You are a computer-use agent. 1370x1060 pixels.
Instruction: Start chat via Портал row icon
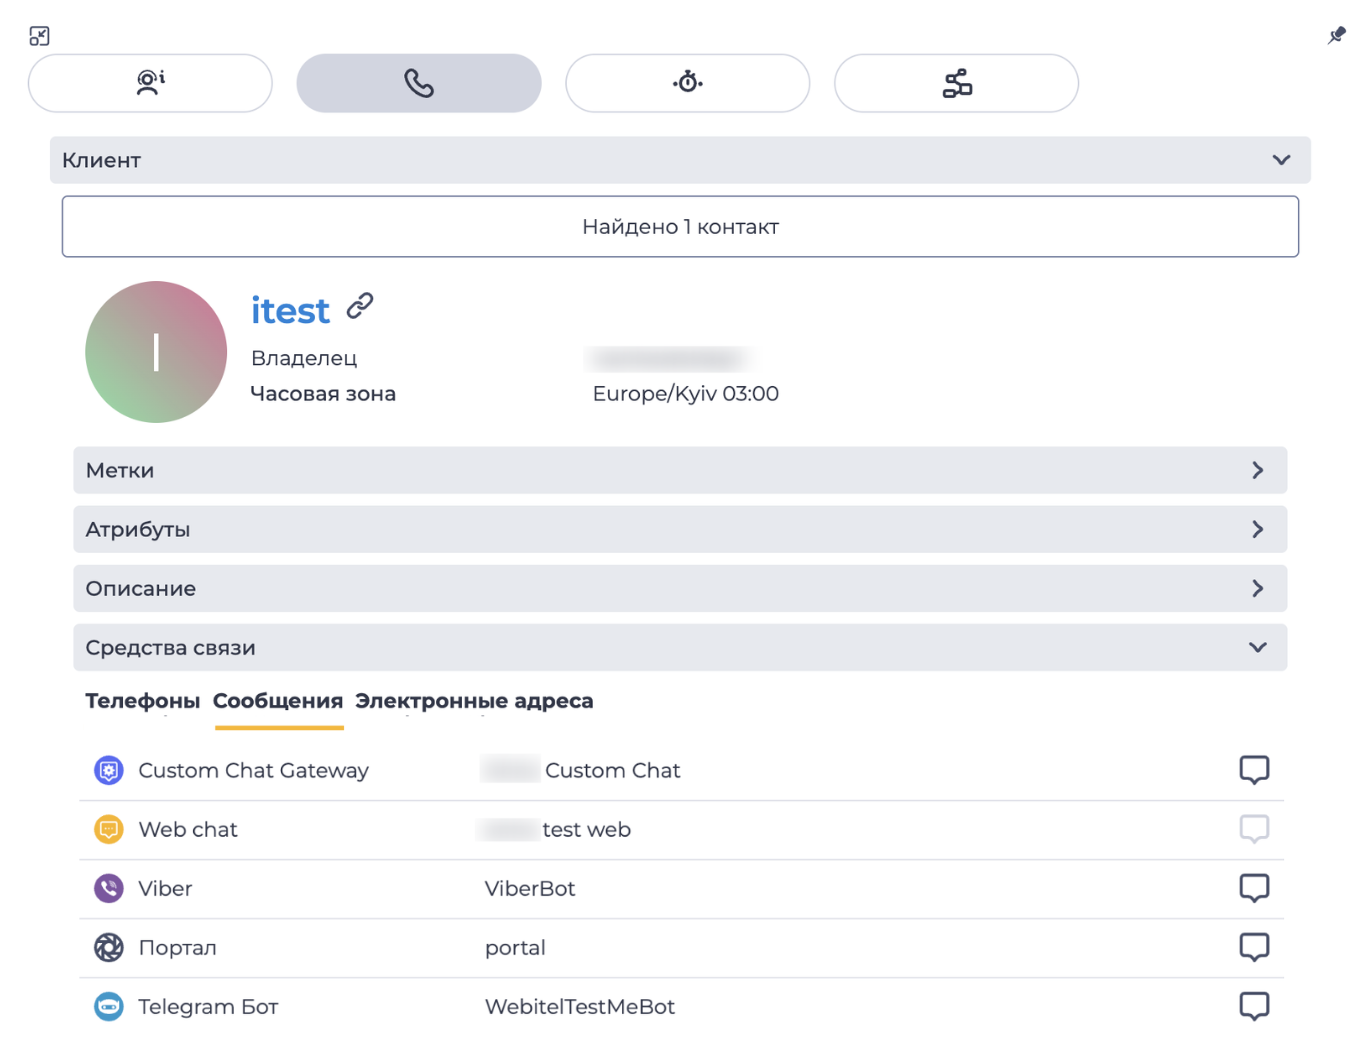(x=1254, y=947)
